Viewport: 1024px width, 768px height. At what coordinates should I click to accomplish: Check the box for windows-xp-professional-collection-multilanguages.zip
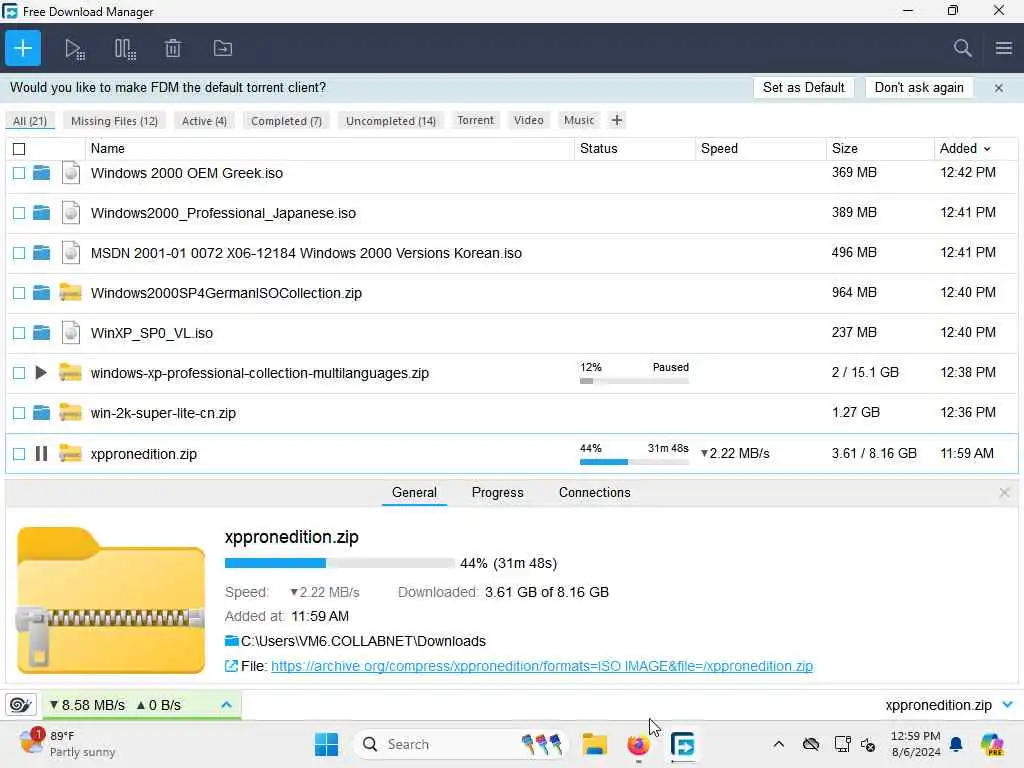coord(19,373)
